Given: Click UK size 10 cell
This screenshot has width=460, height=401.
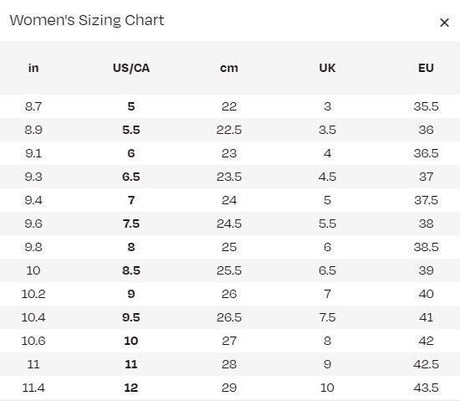Looking at the screenshot, I should coord(327,388).
